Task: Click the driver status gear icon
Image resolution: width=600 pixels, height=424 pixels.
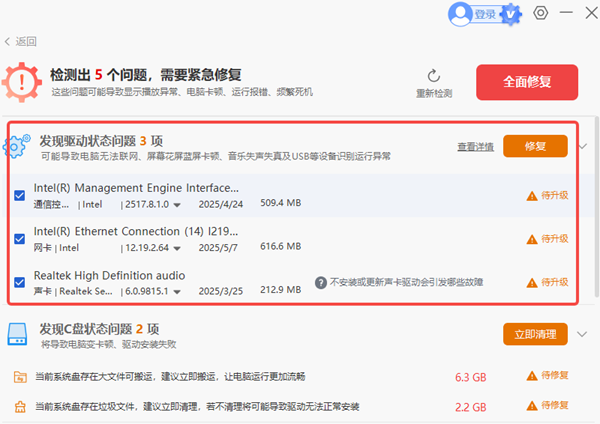Action: [x=17, y=146]
